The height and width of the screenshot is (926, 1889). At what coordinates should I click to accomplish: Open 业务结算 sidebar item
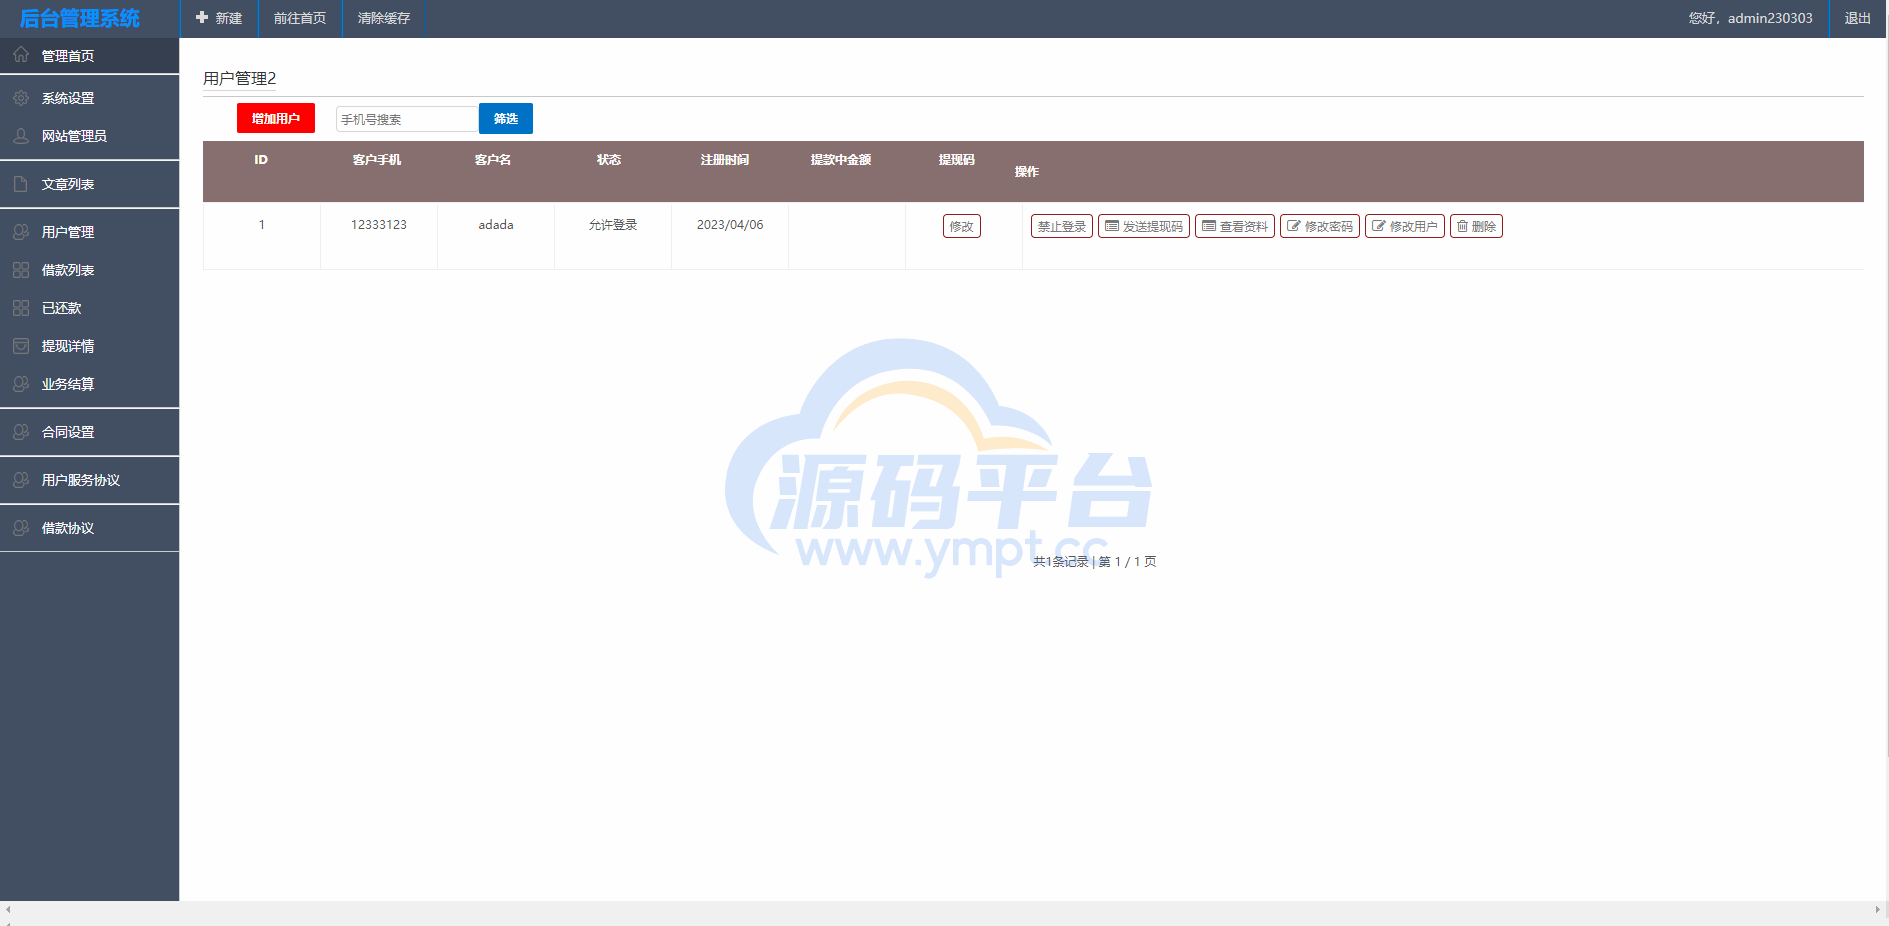(x=90, y=384)
